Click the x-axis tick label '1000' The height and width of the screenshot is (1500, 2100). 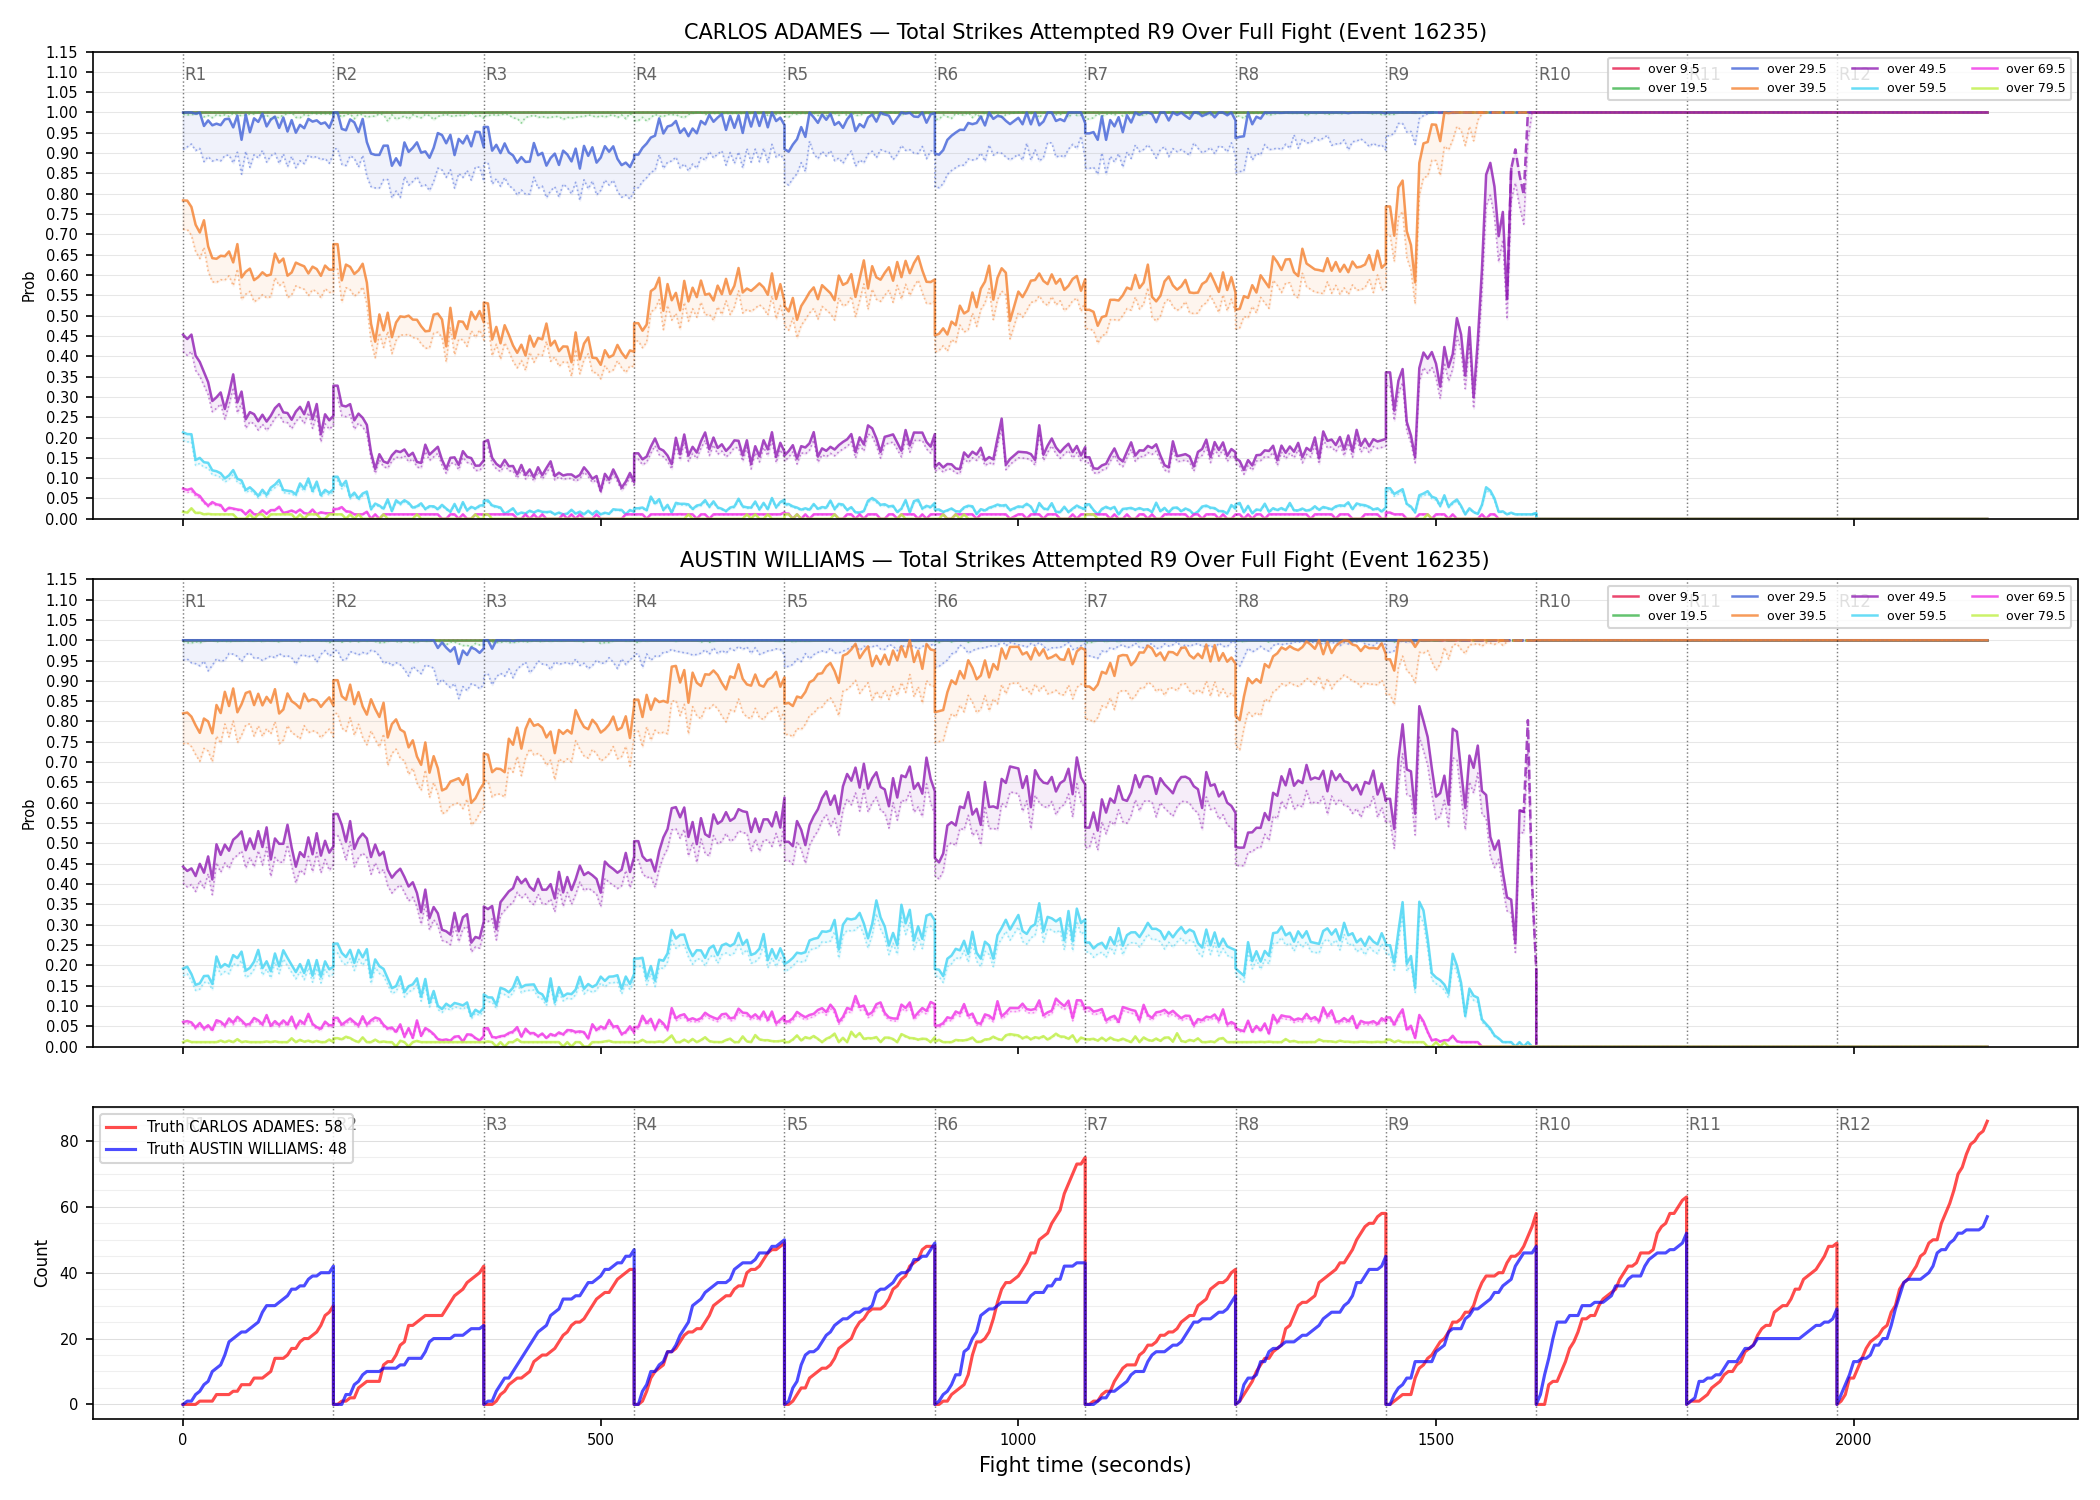tap(1018, 1439)
